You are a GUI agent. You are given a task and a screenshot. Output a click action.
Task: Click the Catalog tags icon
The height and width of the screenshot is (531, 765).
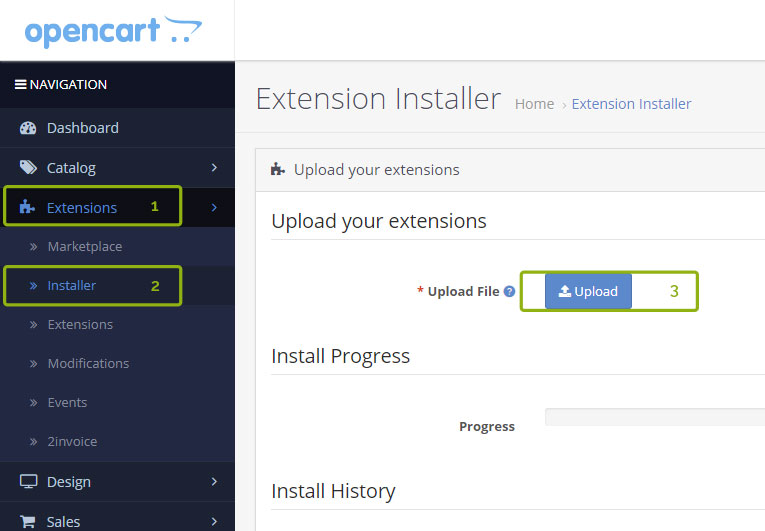pyautogui.click(x=28, y=167)
